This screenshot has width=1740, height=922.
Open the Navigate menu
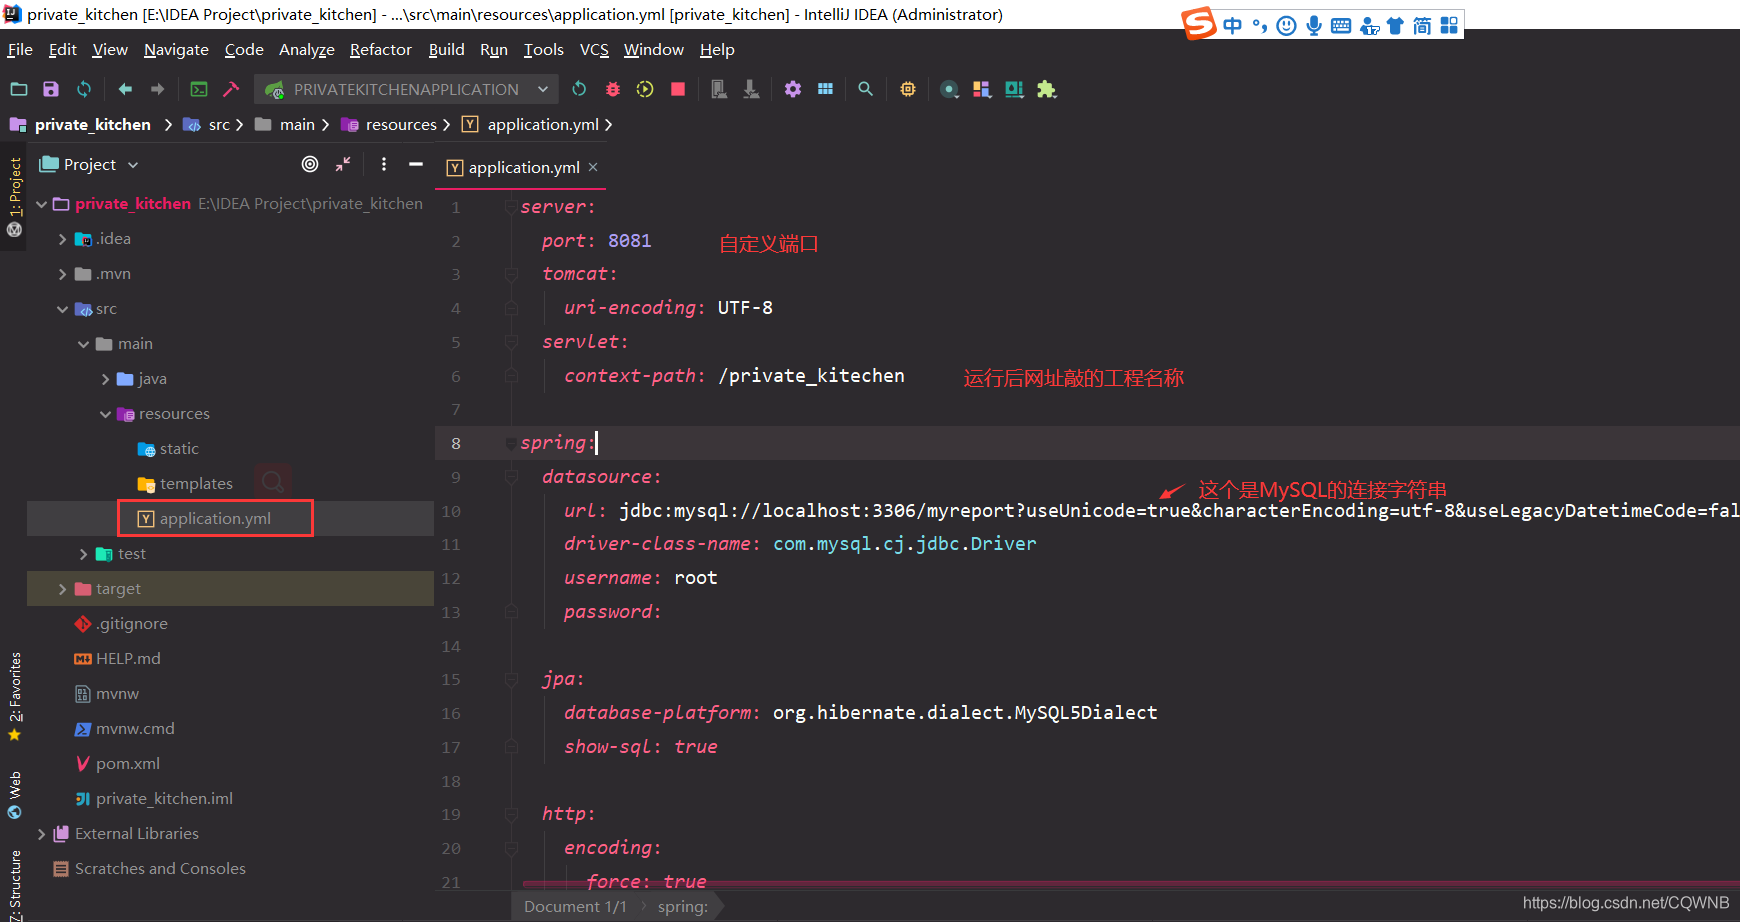[176, 49]
